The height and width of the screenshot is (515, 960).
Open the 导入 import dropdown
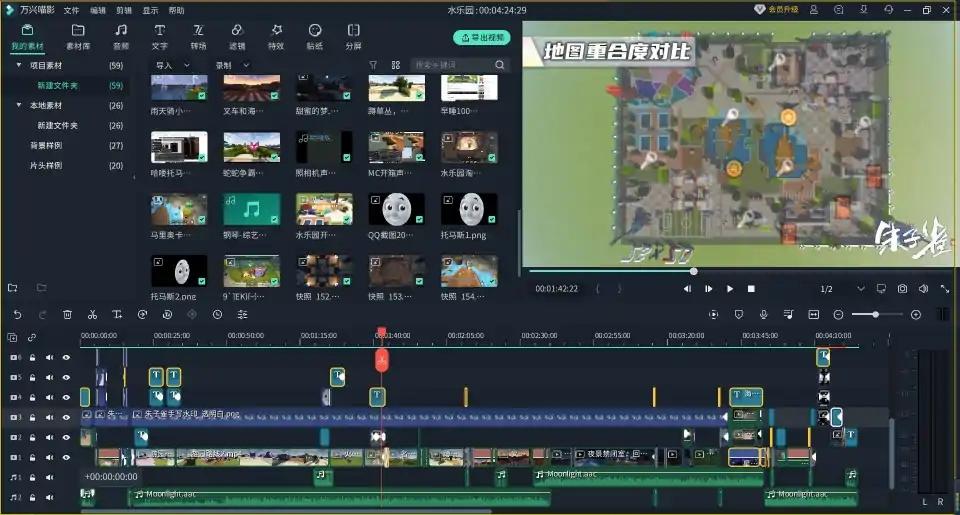[x=172, y=65]
